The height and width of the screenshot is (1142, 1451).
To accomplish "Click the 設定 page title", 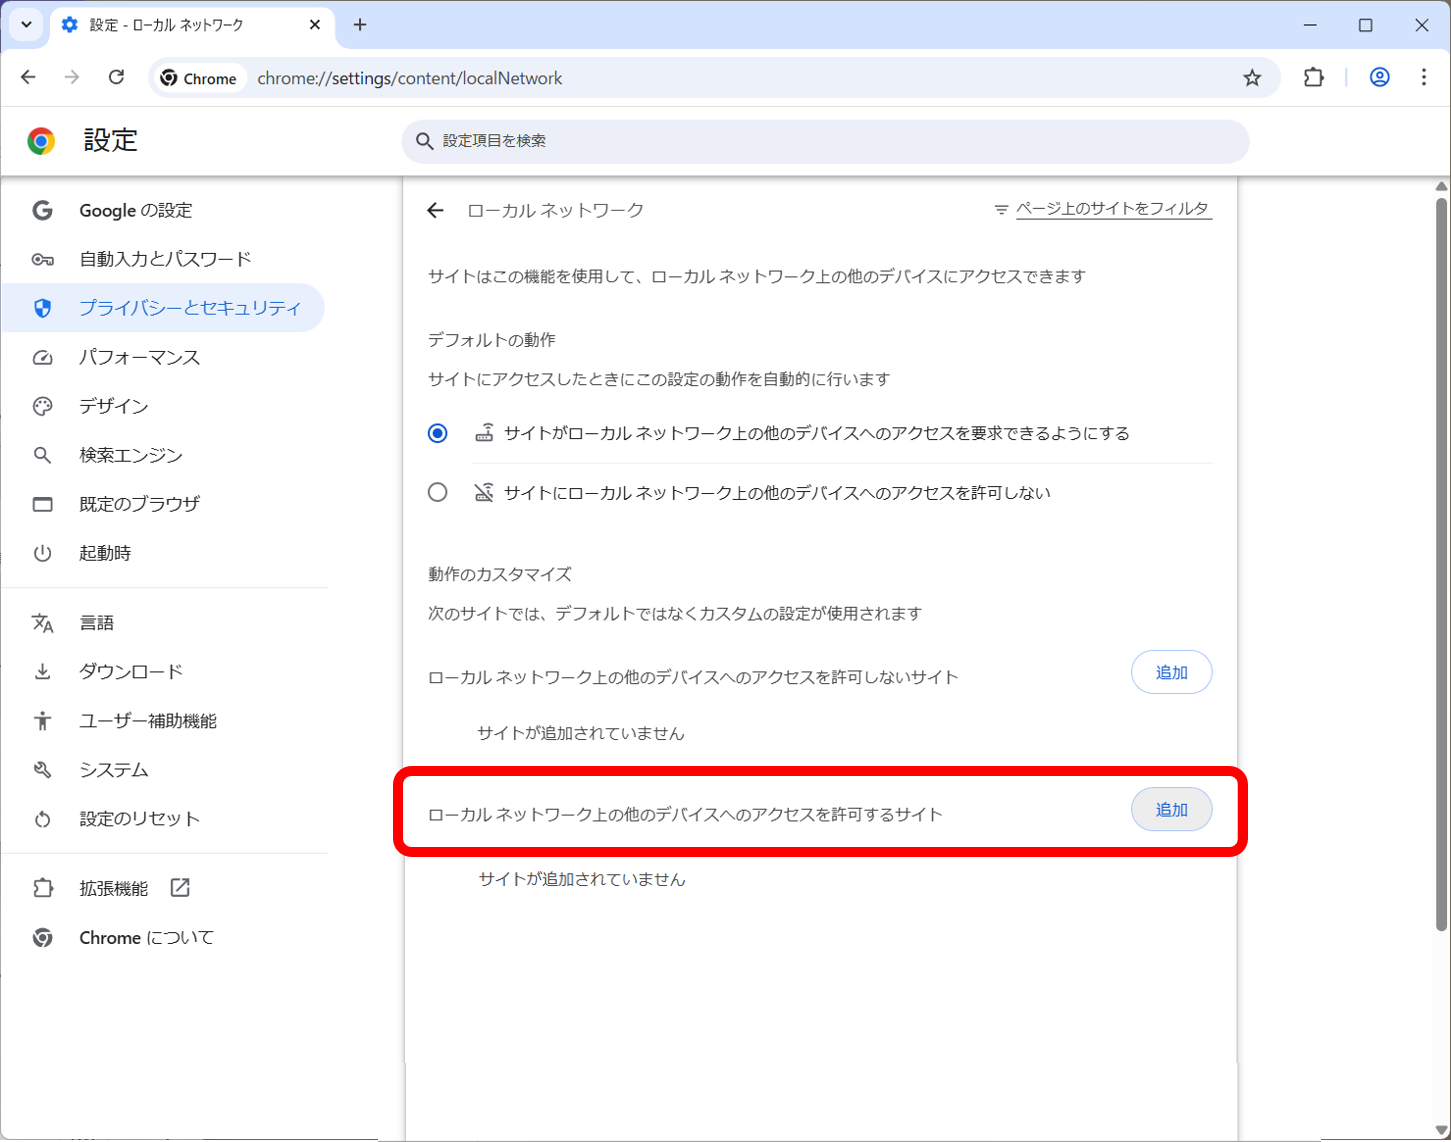I will (110, 140).
